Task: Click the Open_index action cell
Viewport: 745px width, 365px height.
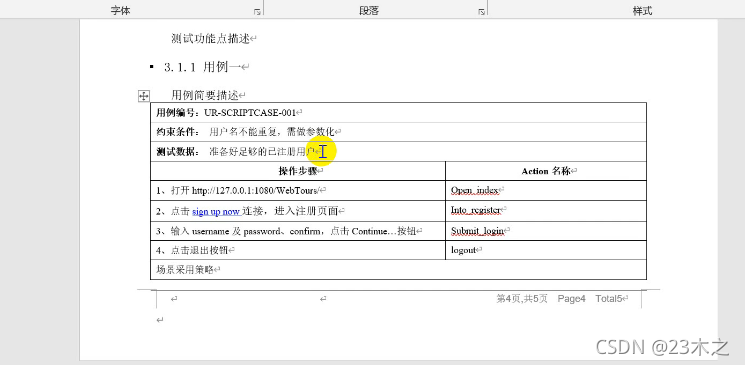Action: coord(546,191)
